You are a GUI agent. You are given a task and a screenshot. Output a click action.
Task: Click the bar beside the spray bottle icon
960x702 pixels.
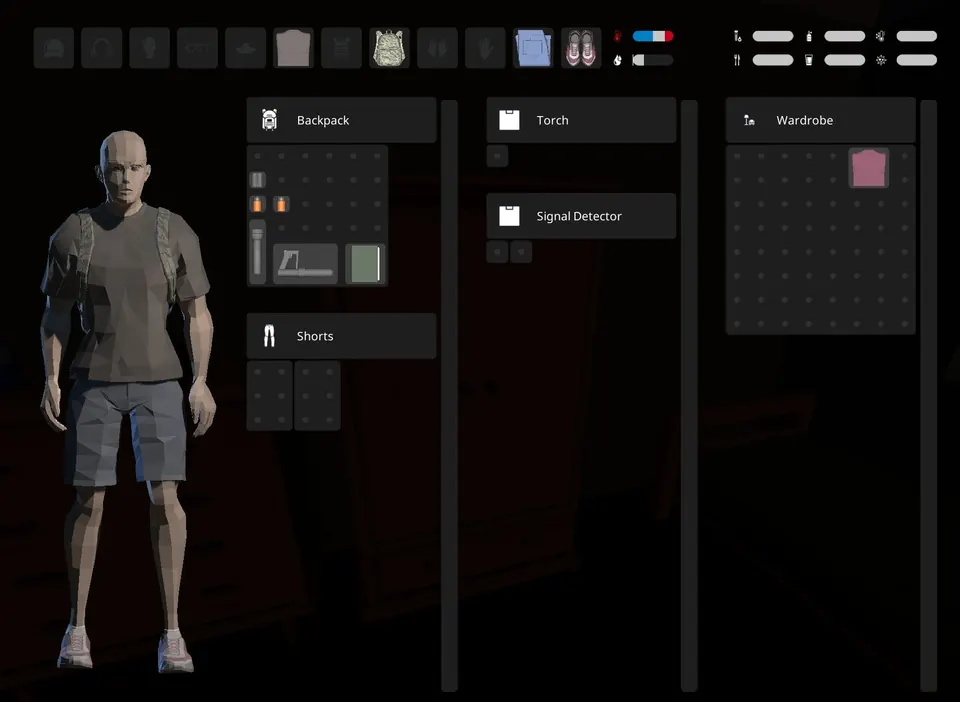(x=845, y=36)
